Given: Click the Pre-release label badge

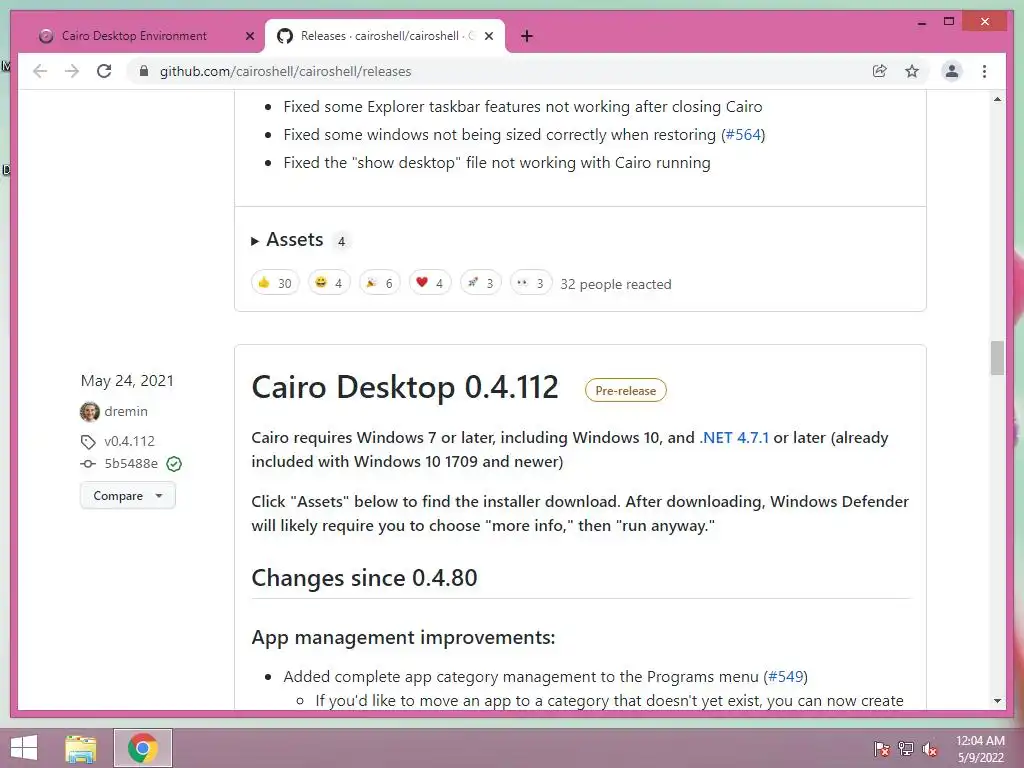Looking at the screenshot, I should click(x=626, y=391).
